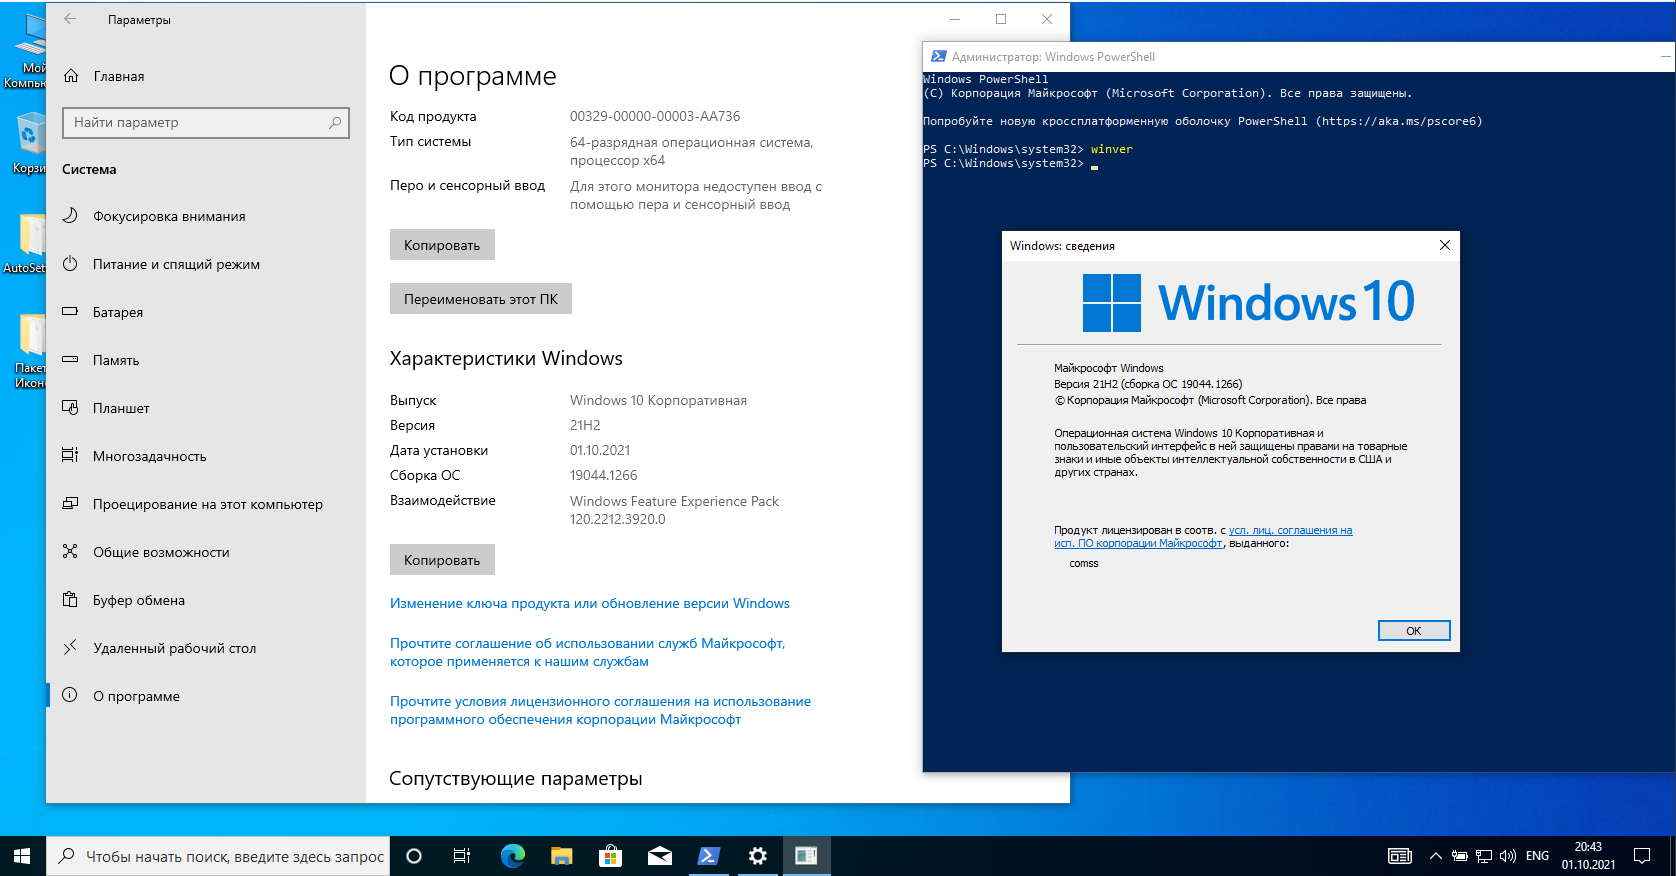Open the Windows Start menu
Image resolution: width=1676 pixels, height=876 pixels.
pyautogui.click(x=22, y=856)
